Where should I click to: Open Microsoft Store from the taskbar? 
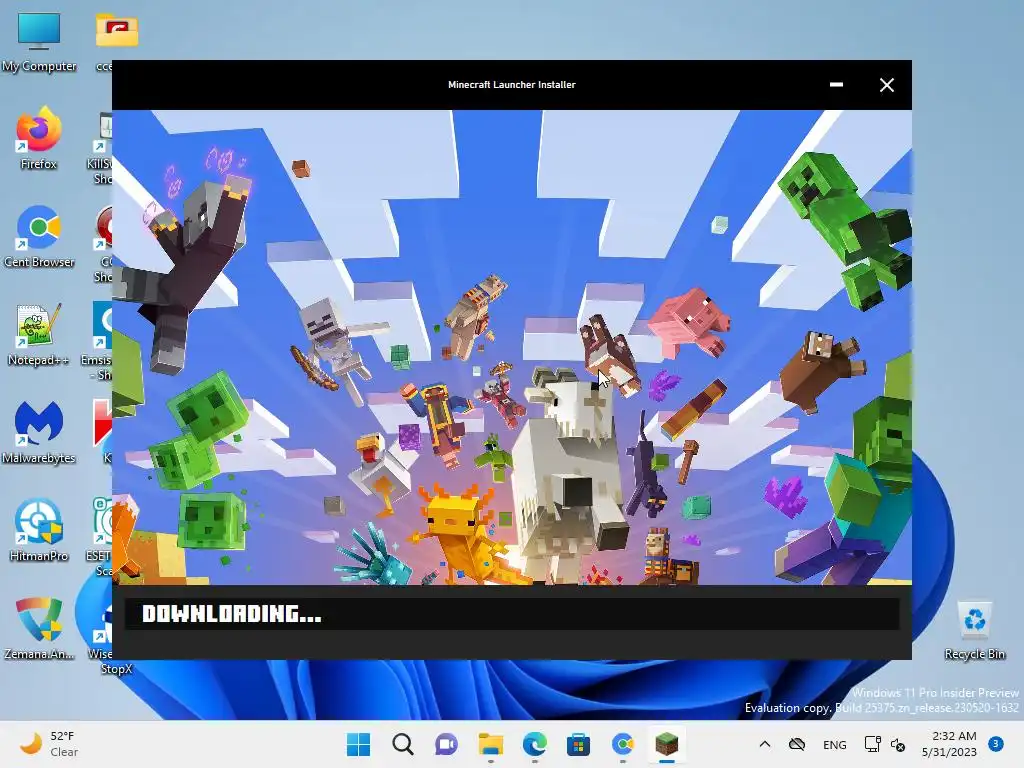[579, 744]
